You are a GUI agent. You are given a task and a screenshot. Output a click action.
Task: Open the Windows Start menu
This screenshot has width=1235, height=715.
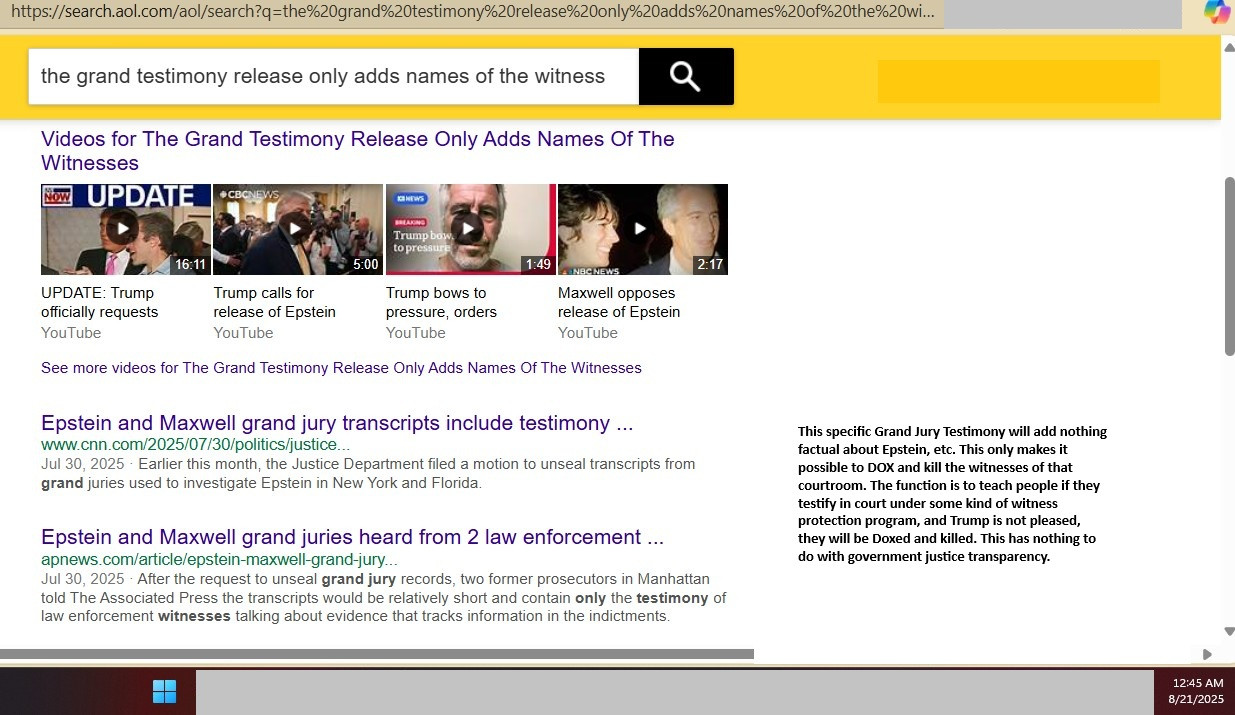tap(164, 691)
